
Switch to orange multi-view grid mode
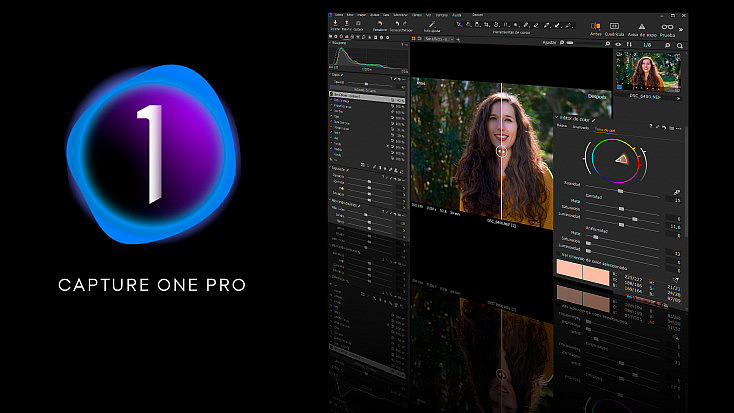pyautogui.click(x=413, y=38)
